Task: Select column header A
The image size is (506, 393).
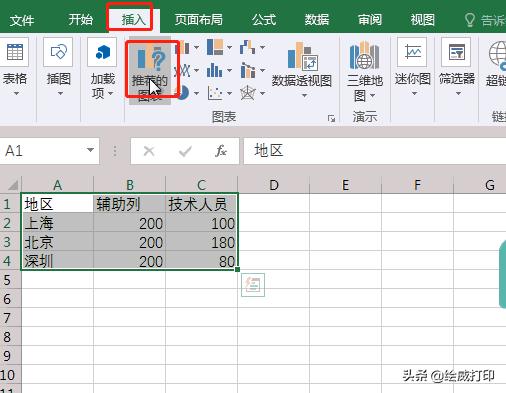Action: coord(57,185)
